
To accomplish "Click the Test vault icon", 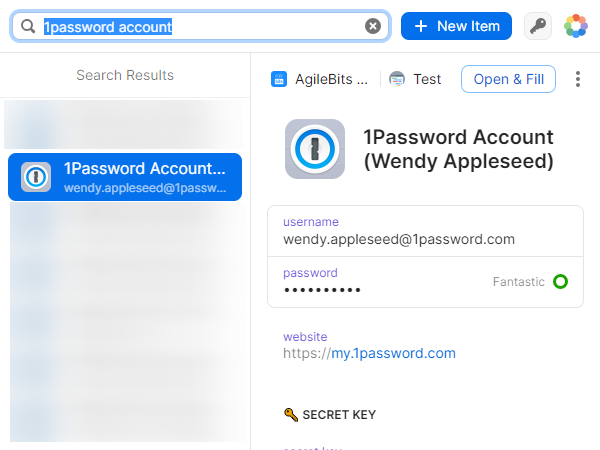I will point(397,79).
